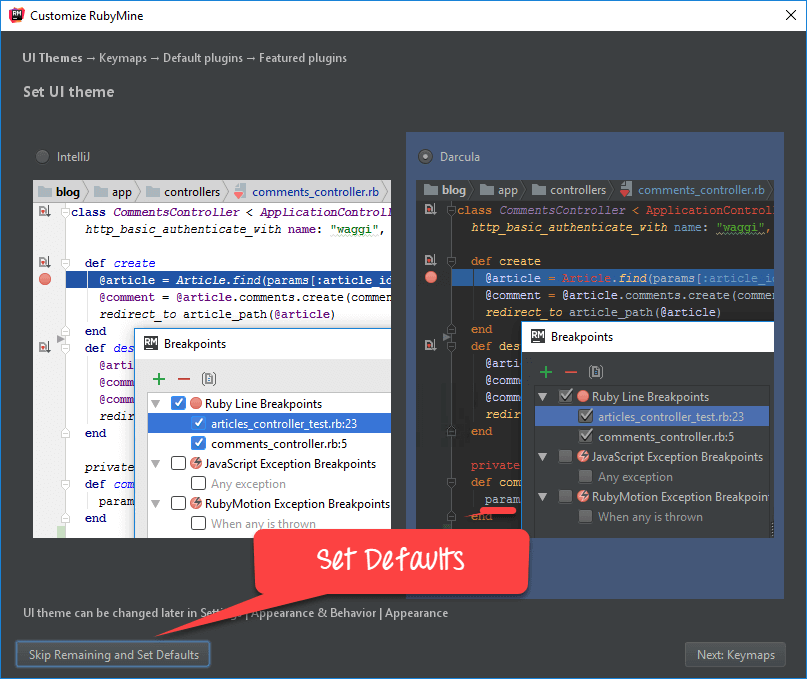Collapse RubyMotion Exception Breakpoints in light preview
807x679 pixels.
[156, 504]
